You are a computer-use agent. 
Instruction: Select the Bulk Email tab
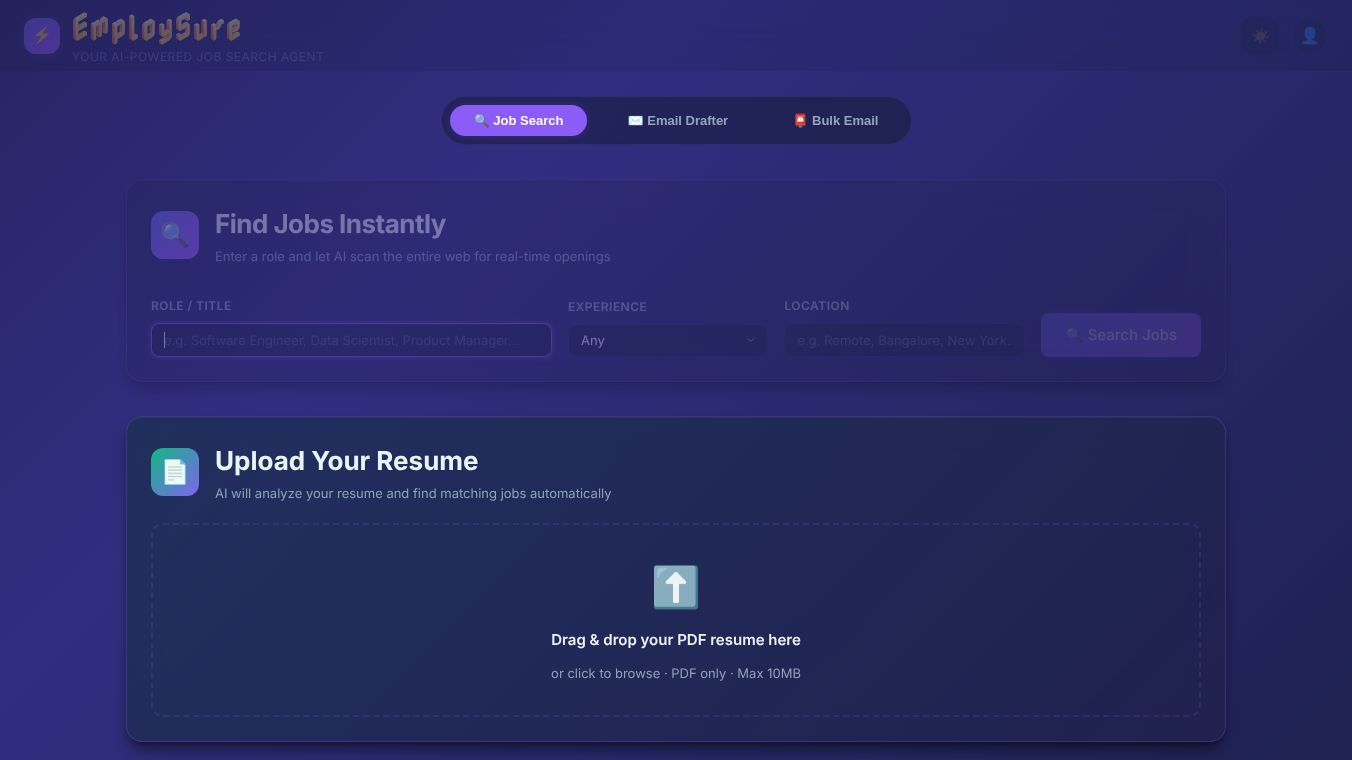(x=835, y=120)
